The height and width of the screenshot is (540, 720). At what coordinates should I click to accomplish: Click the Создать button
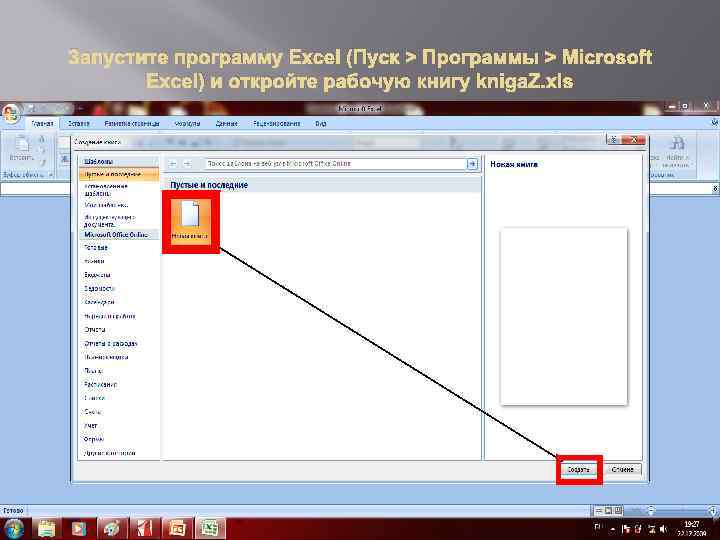click(579, 469)
